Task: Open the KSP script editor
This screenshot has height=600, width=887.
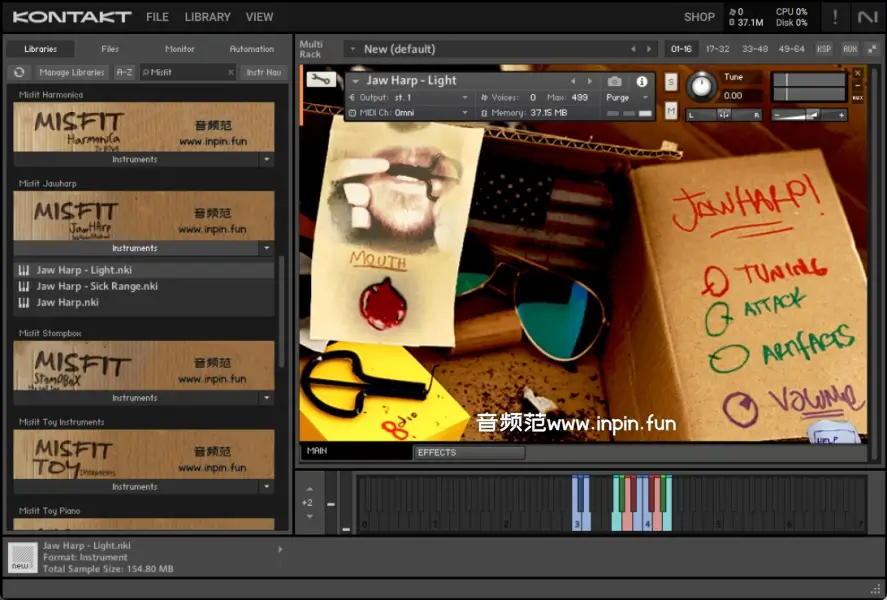Action: (x=823, y=49)
